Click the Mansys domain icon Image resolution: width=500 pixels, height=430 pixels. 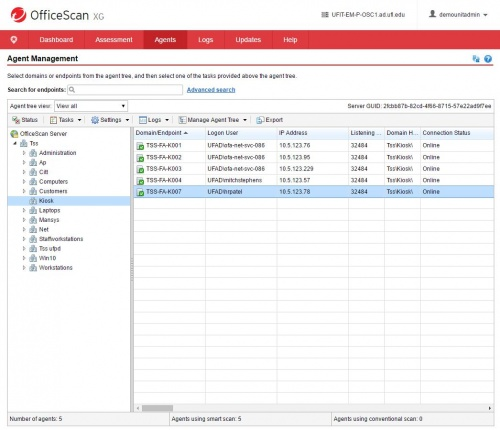tap(33, 220)
